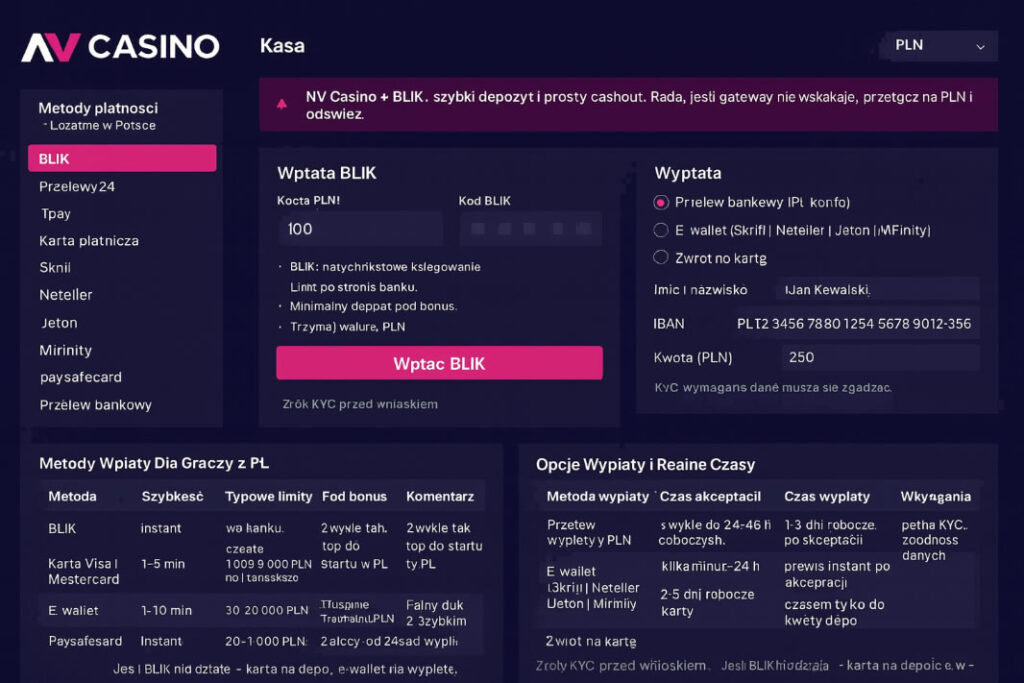Click the 'Metoda wypiaty' column header
Viewport: 1024px width, 683px height.
598,496
